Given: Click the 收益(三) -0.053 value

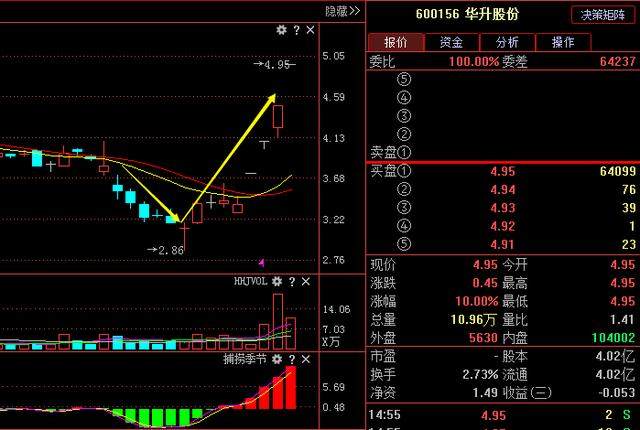Looking at the screenshot, I should pyautogui.click(x=617, y=393).
